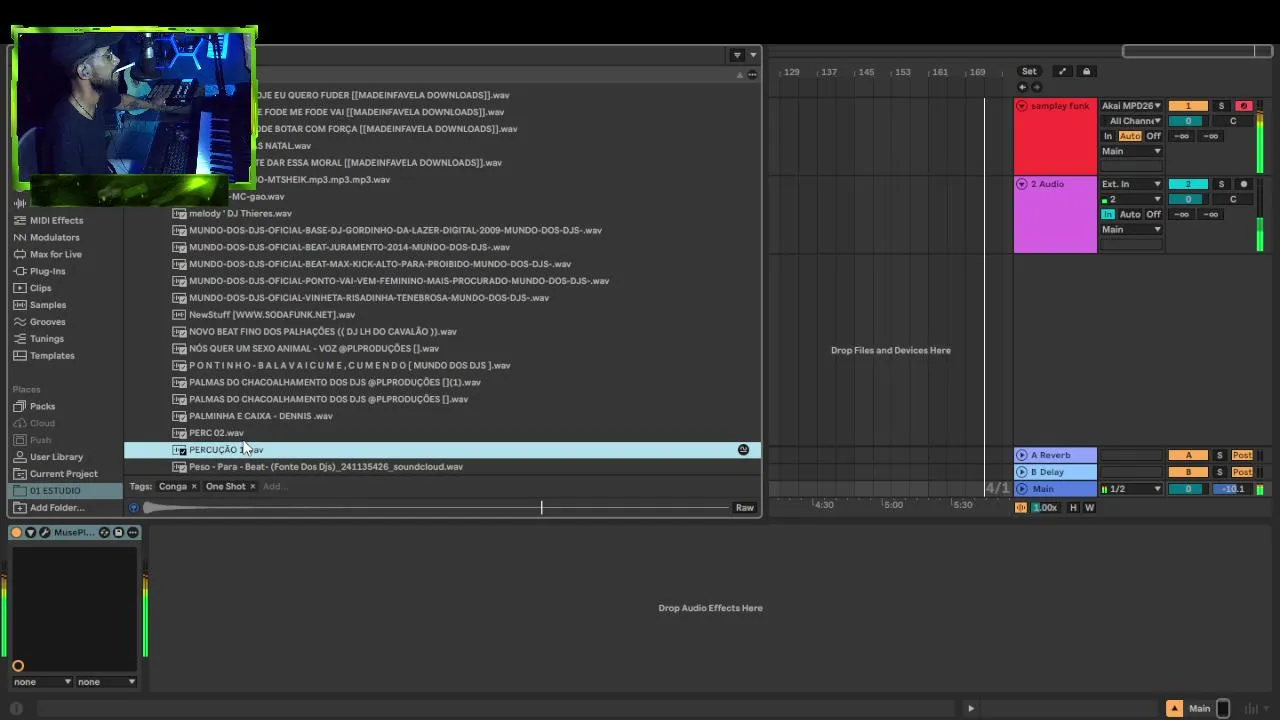Remove the Conga tag
Viewport: 1280px width, 720px height.
click(x=194, y=487)
